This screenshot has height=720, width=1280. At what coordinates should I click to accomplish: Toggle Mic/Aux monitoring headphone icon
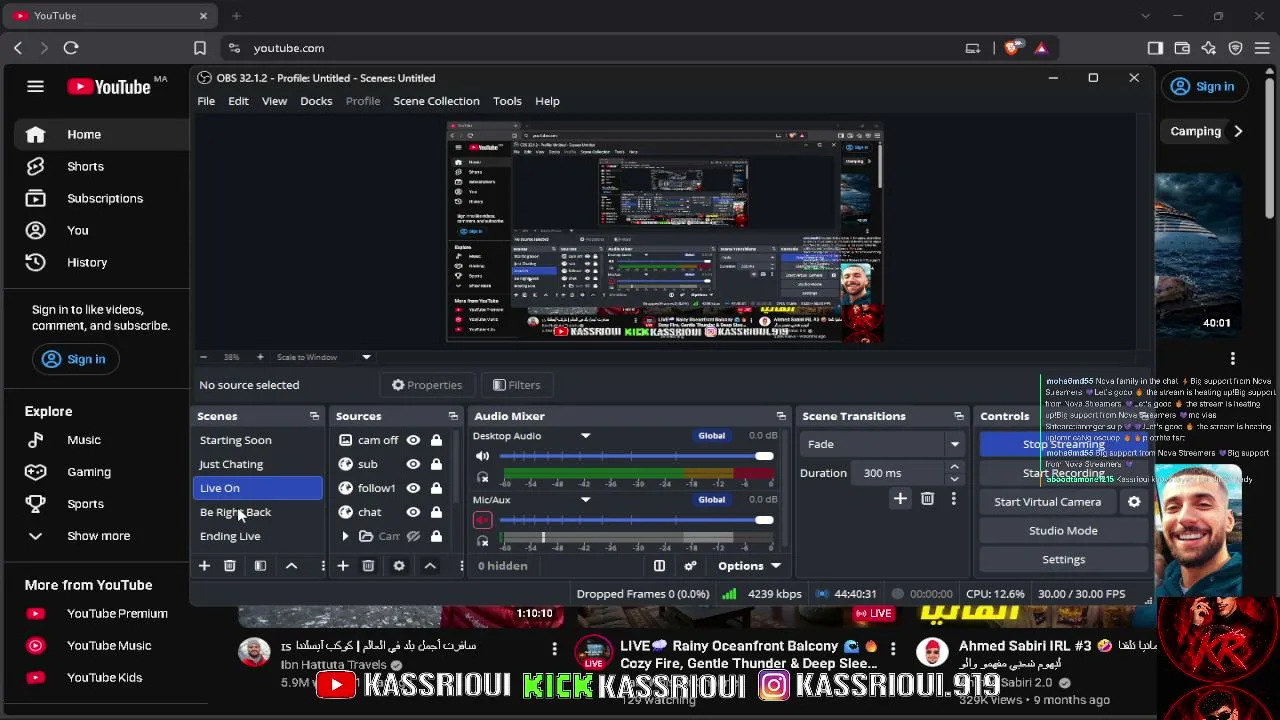(482, 541)
